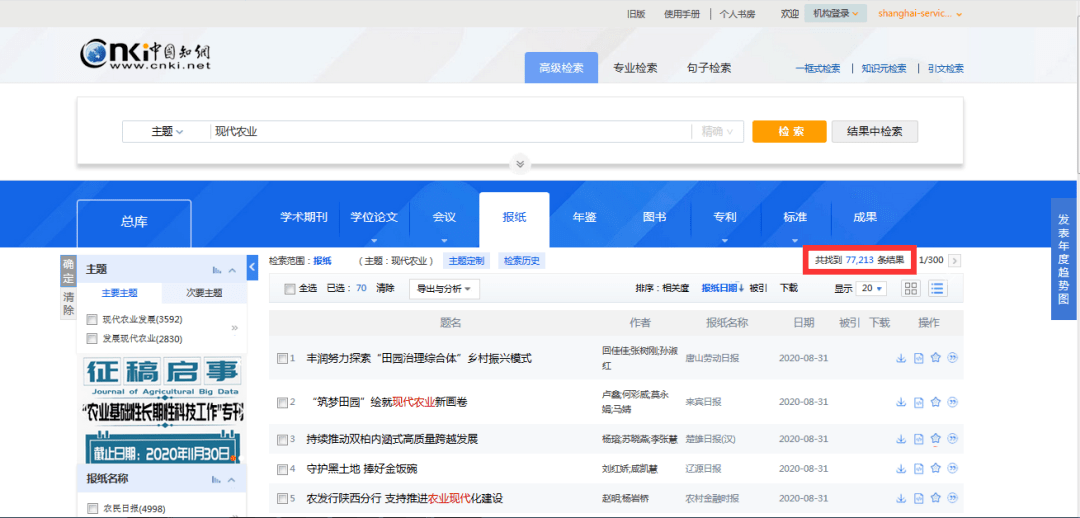Screen dimensions: 1080x518
Task: Click the 结果中检索 button
Action: pos(874,131)
